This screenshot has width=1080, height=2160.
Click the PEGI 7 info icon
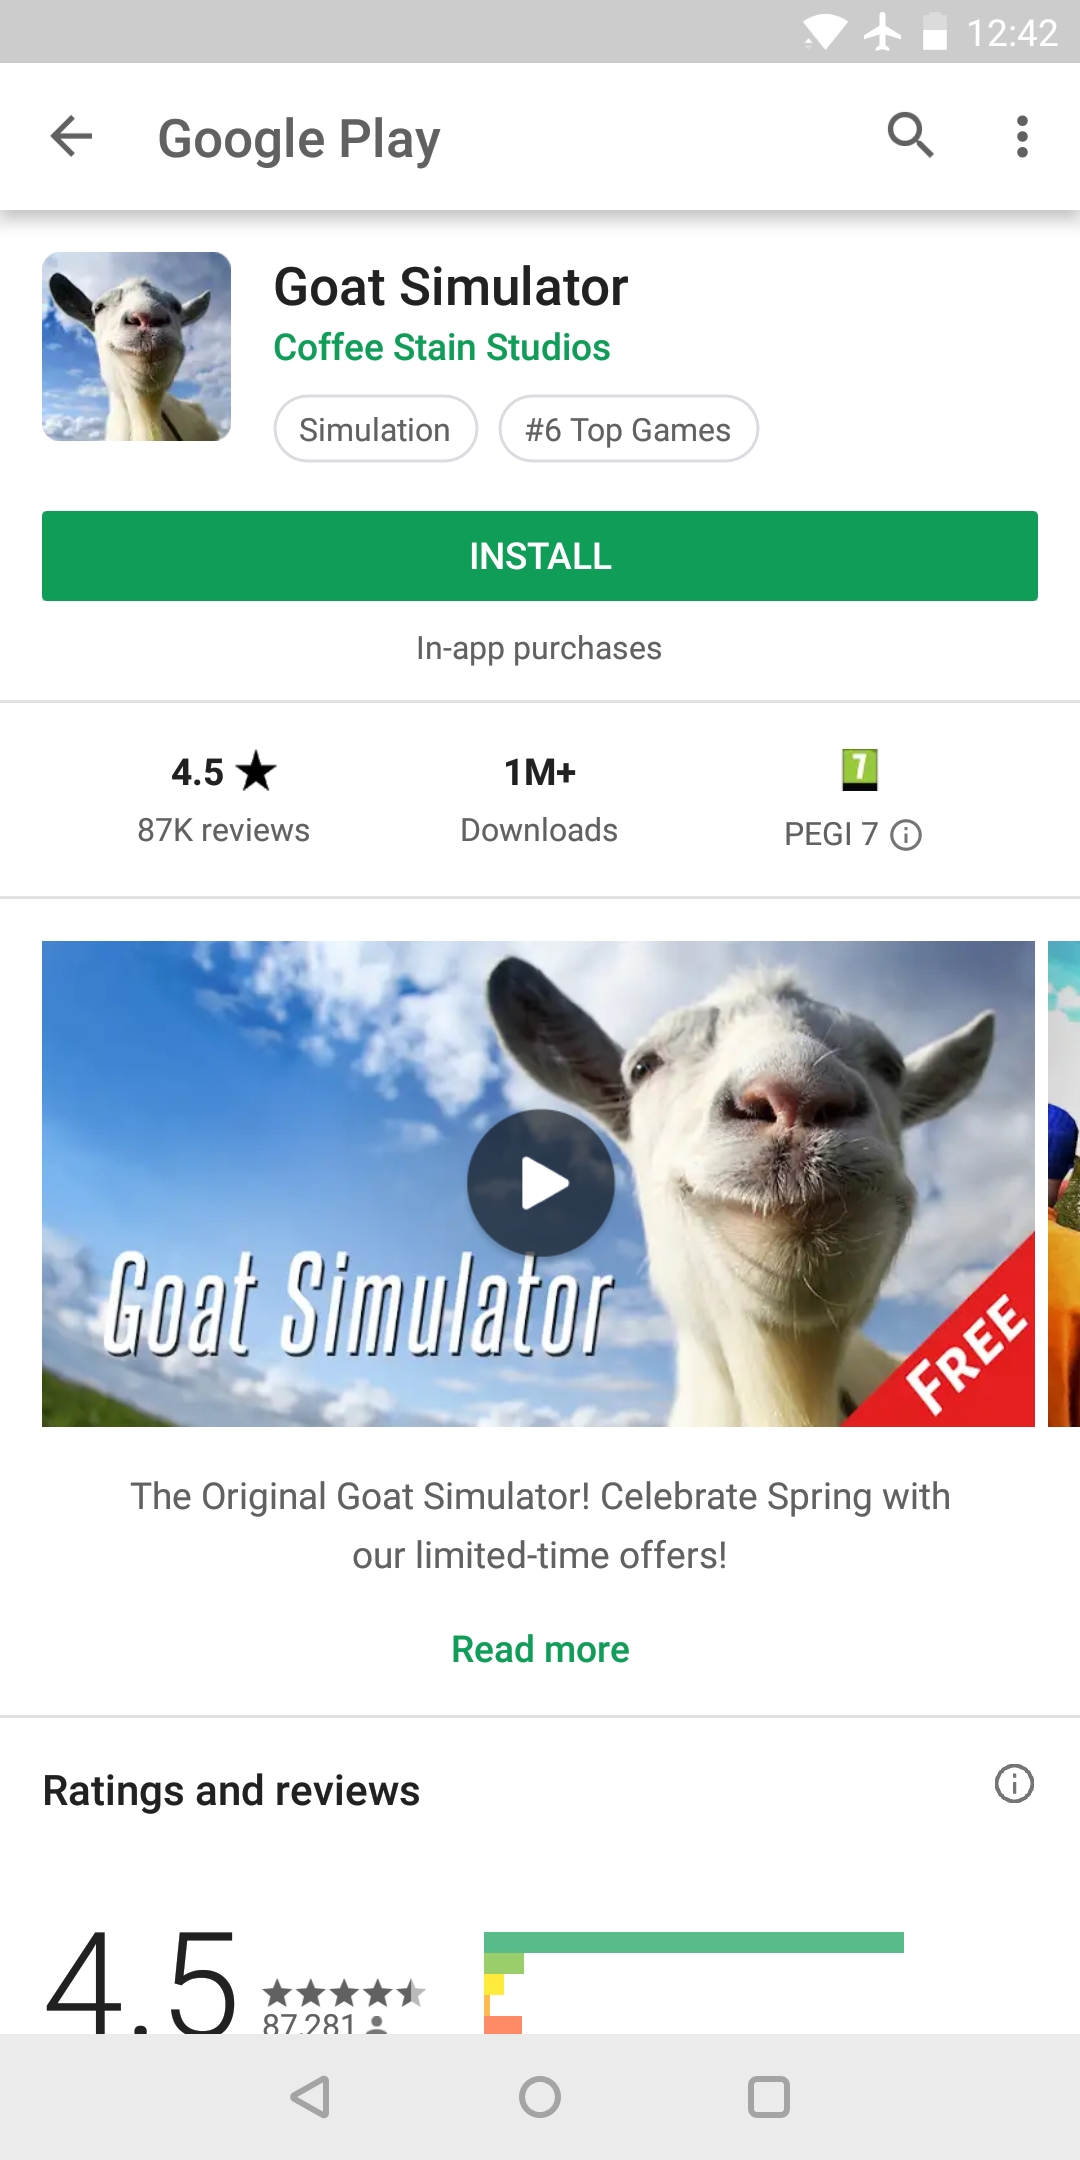(x=906, y=834)
